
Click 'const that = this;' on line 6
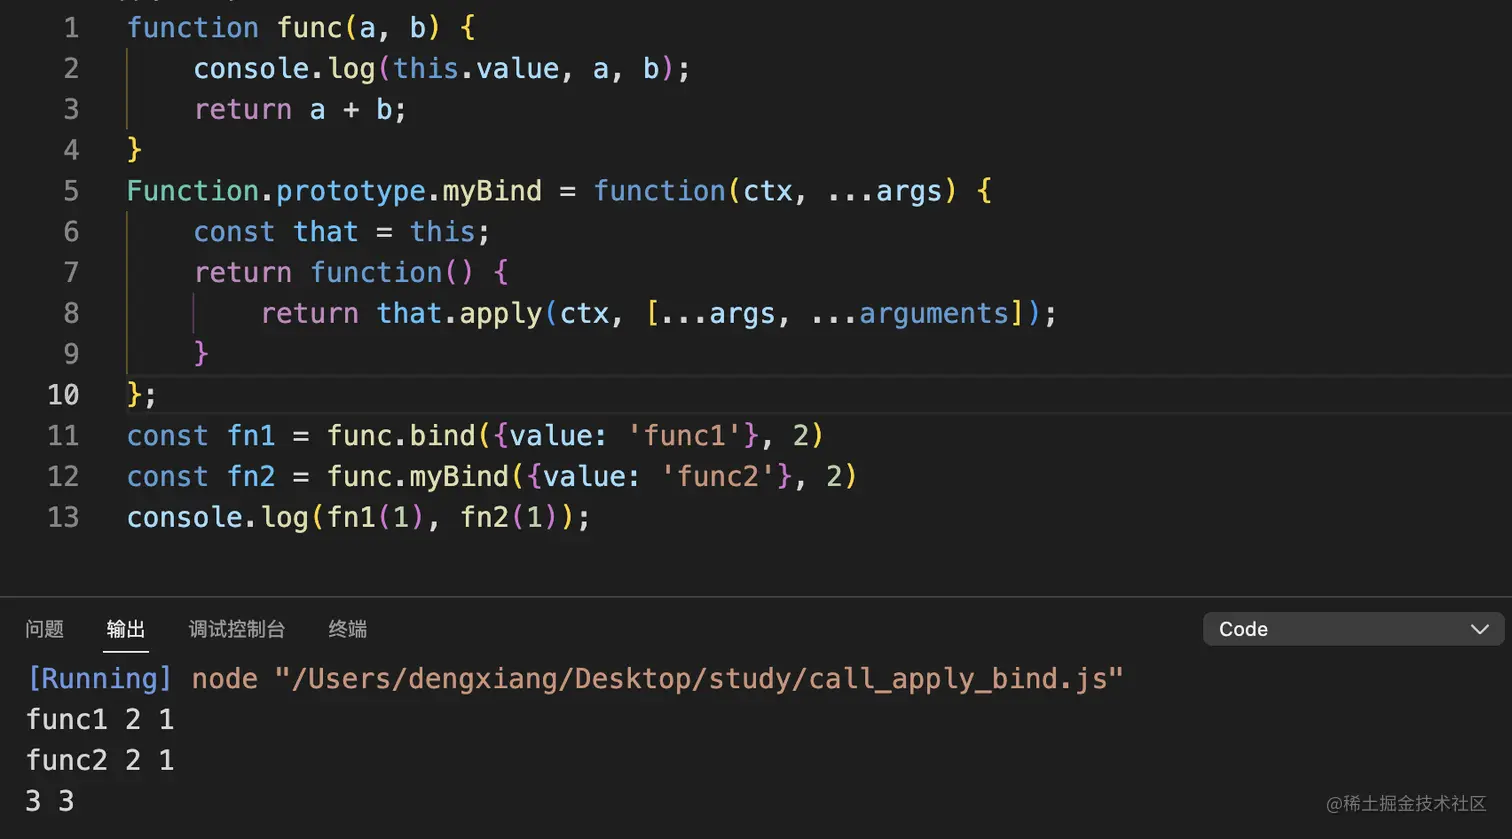coord(342,232)
